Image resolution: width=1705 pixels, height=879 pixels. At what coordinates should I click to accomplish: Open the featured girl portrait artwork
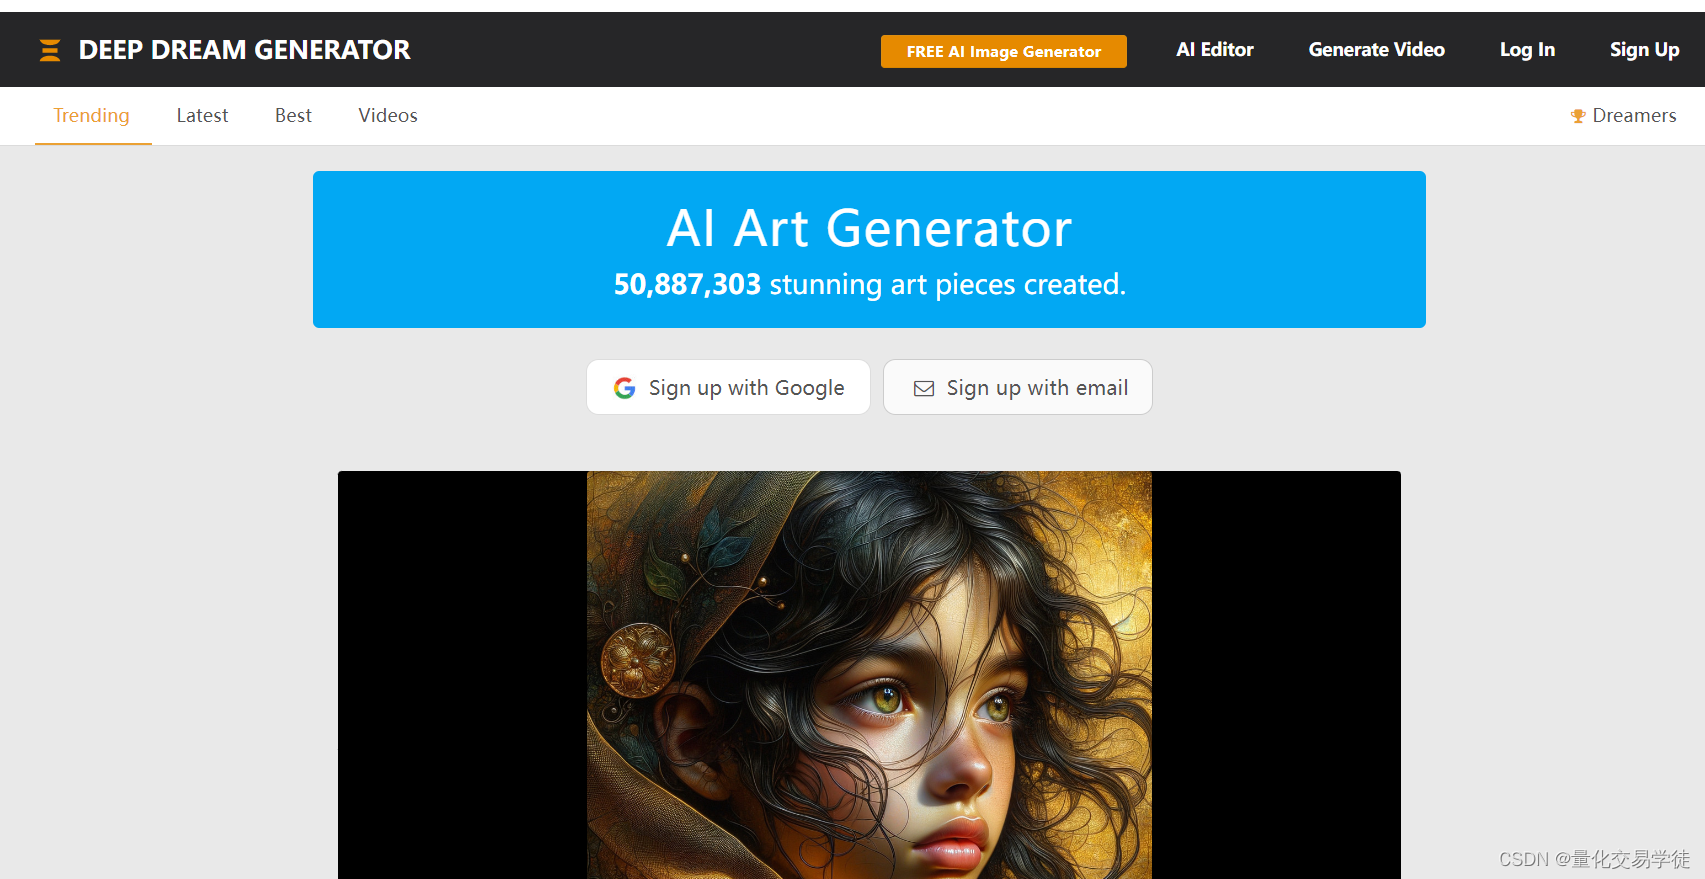pos(869,675)
